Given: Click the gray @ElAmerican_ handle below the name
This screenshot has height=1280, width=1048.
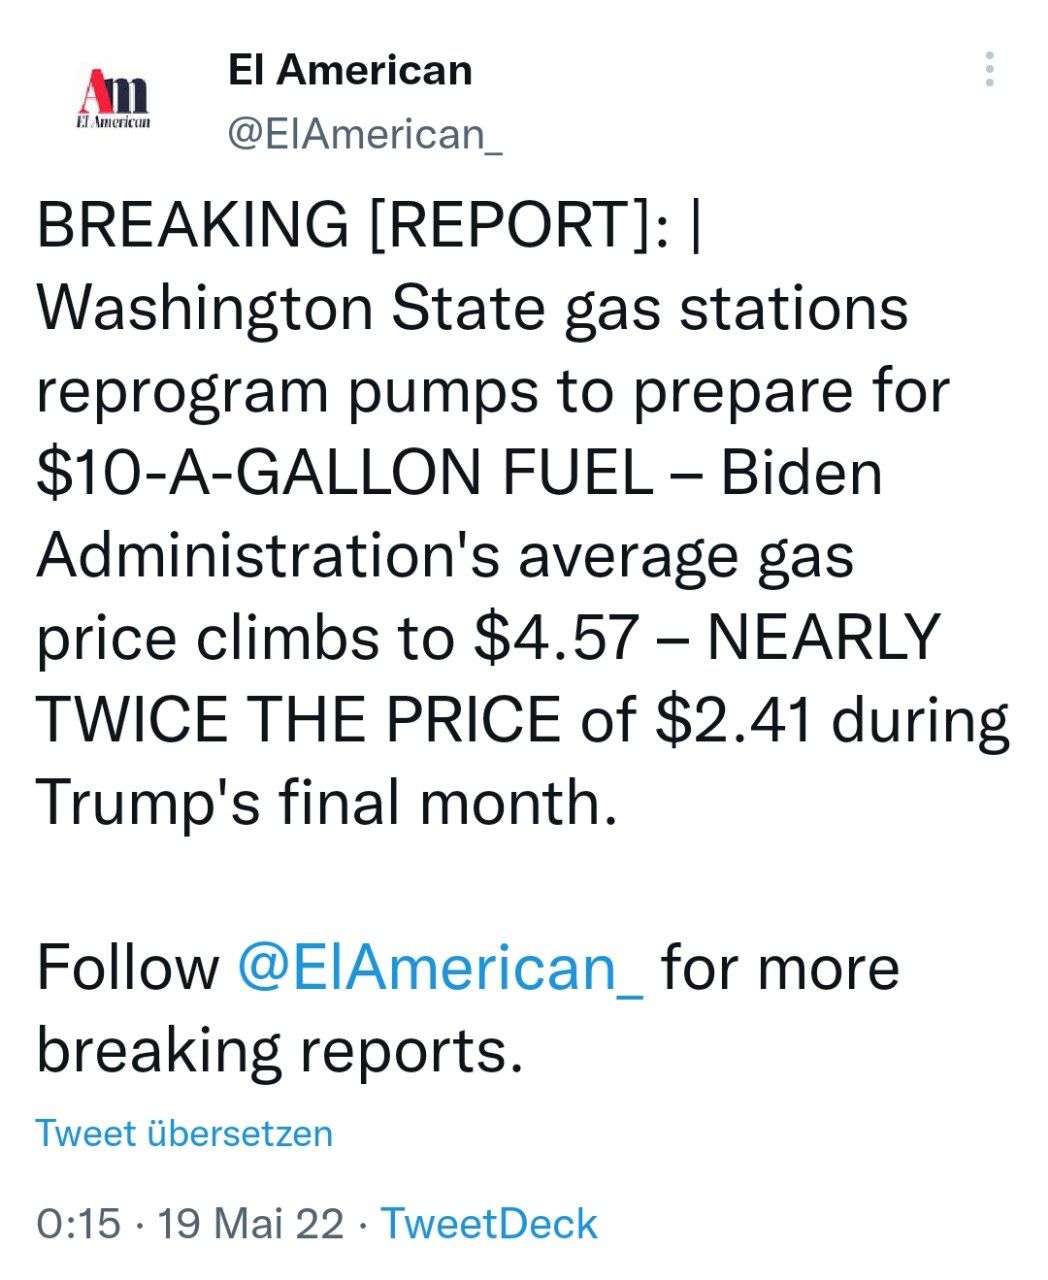Looking at the screenshot, I should pos(365,134).
